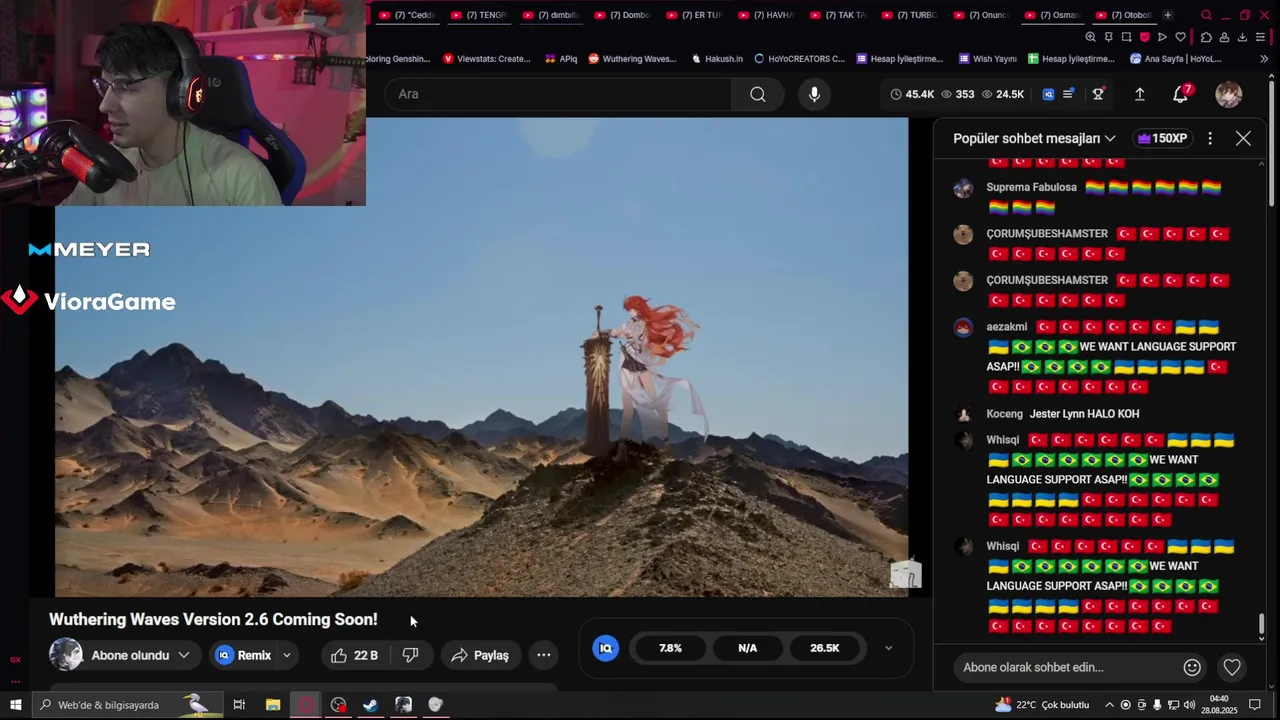Open Wish Yayını bookmark

click(987, 59)
